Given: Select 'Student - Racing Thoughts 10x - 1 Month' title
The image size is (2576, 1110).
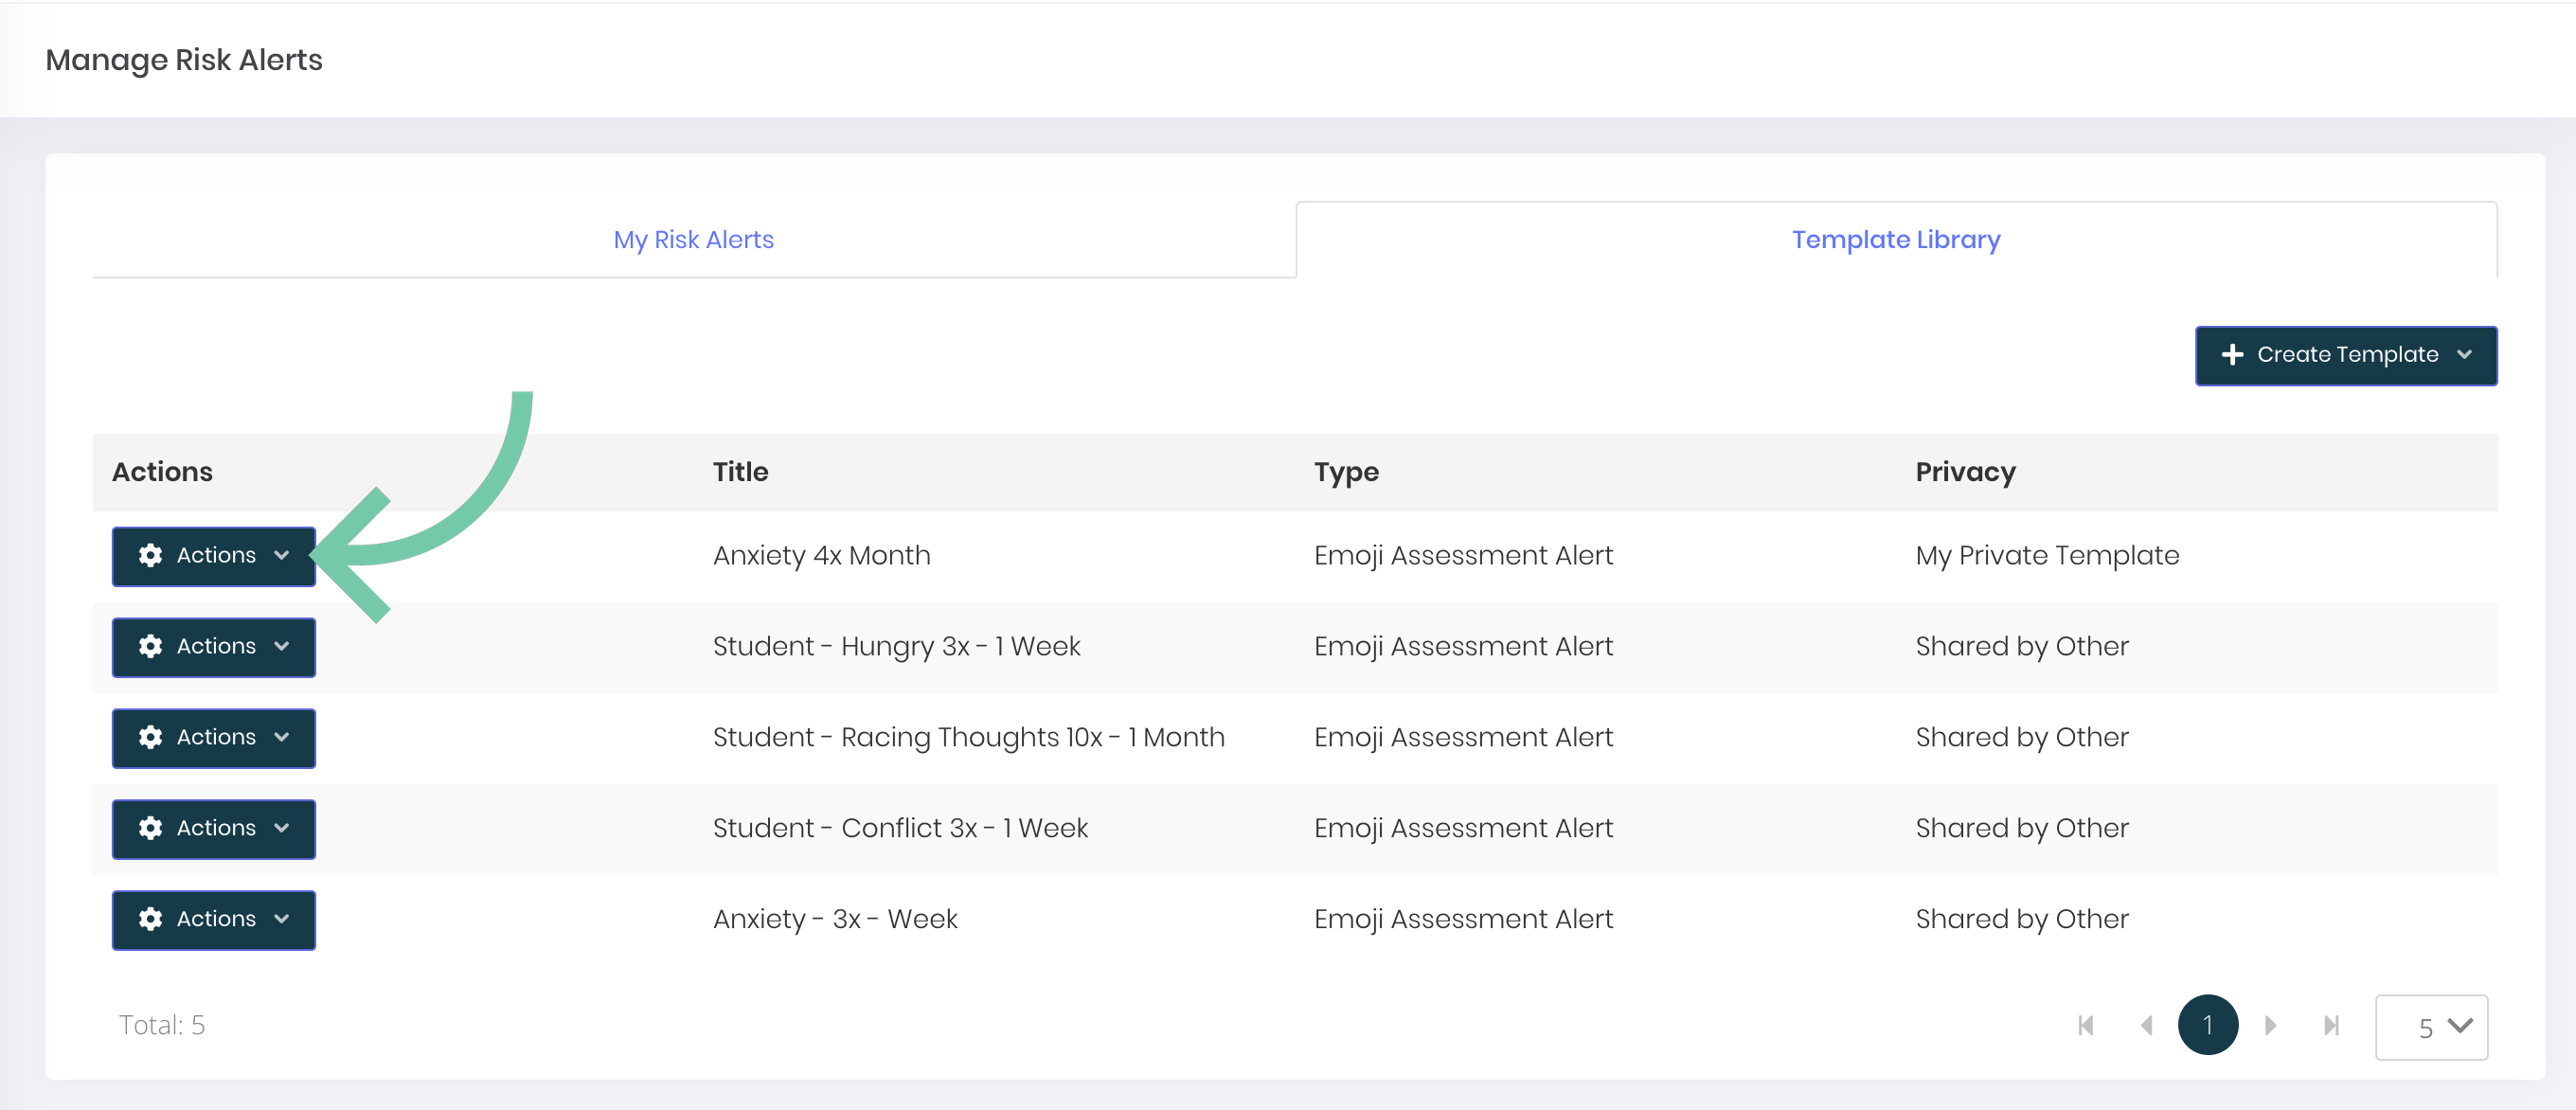Looking at the screenshot, I should click(968, 738).
